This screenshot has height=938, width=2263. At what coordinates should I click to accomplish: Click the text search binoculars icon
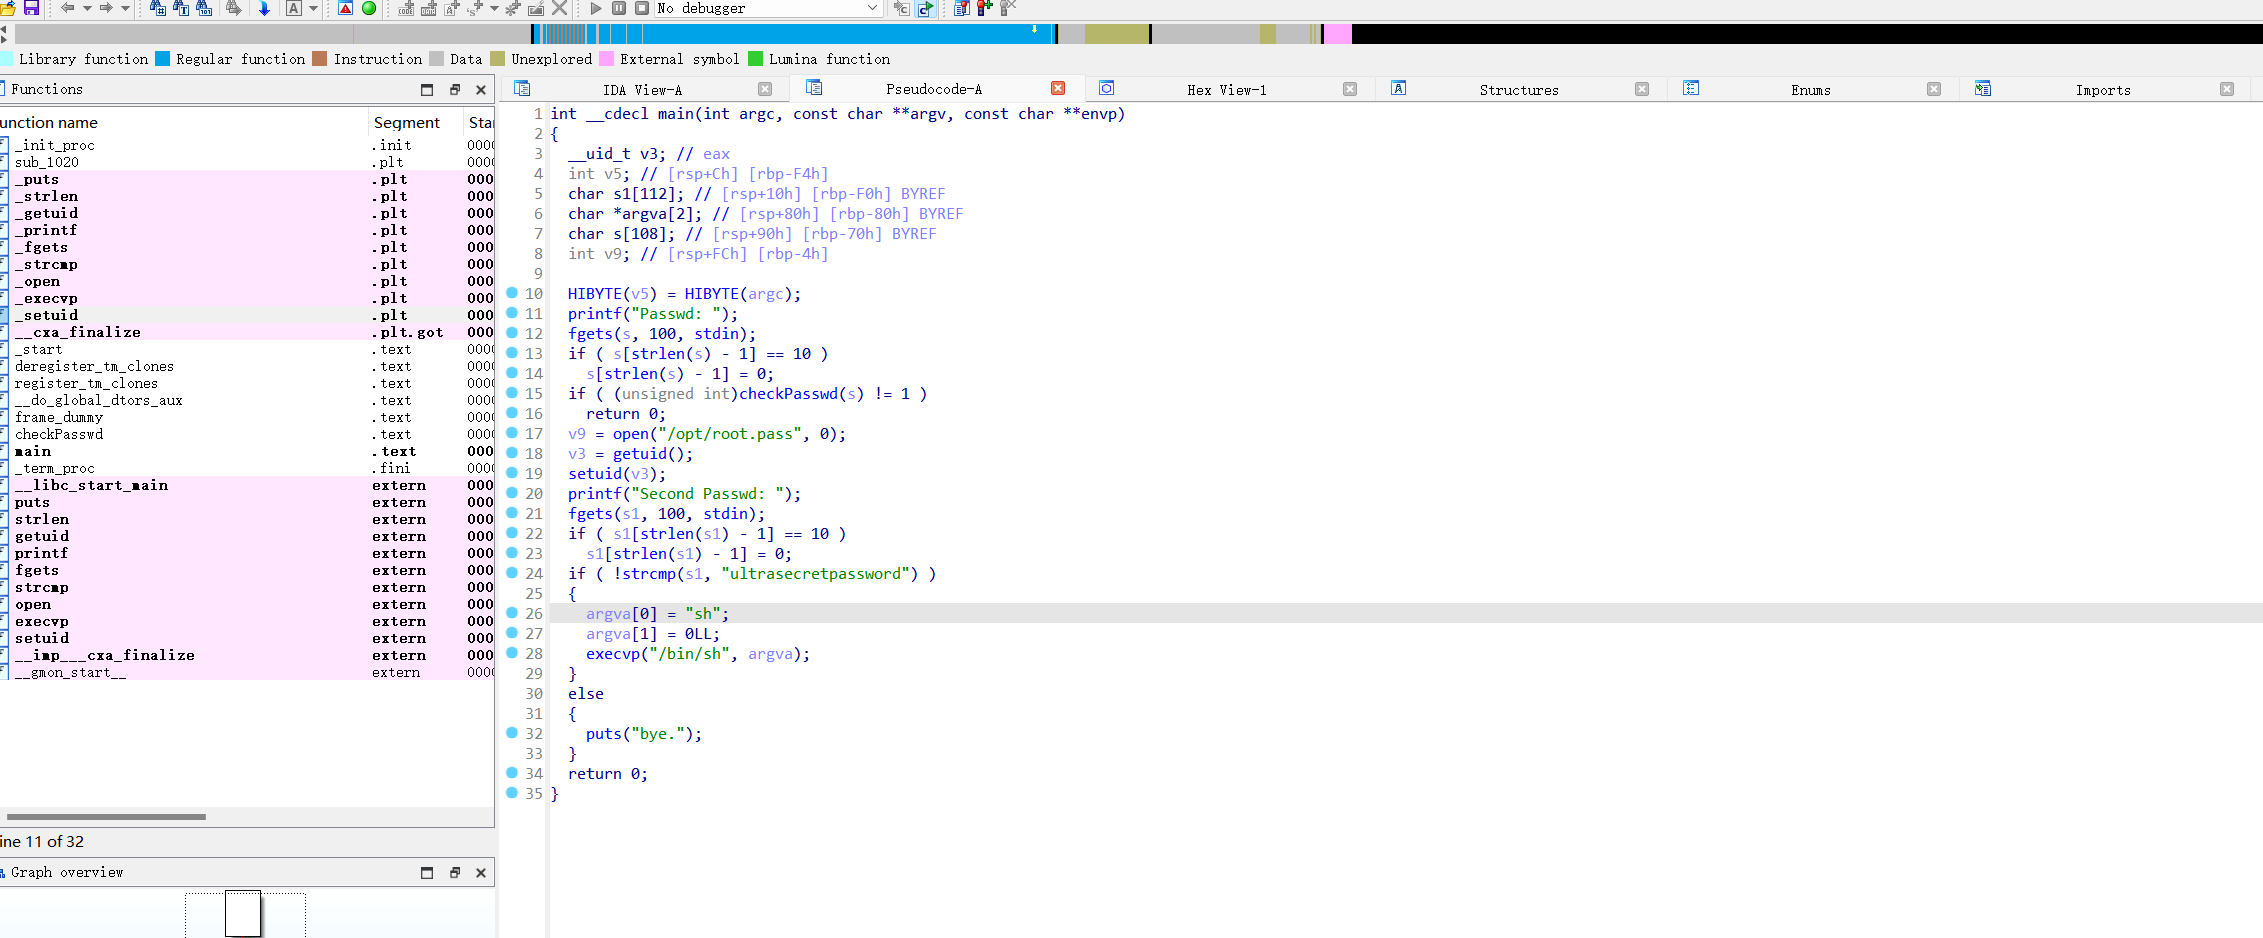point(181,8)
